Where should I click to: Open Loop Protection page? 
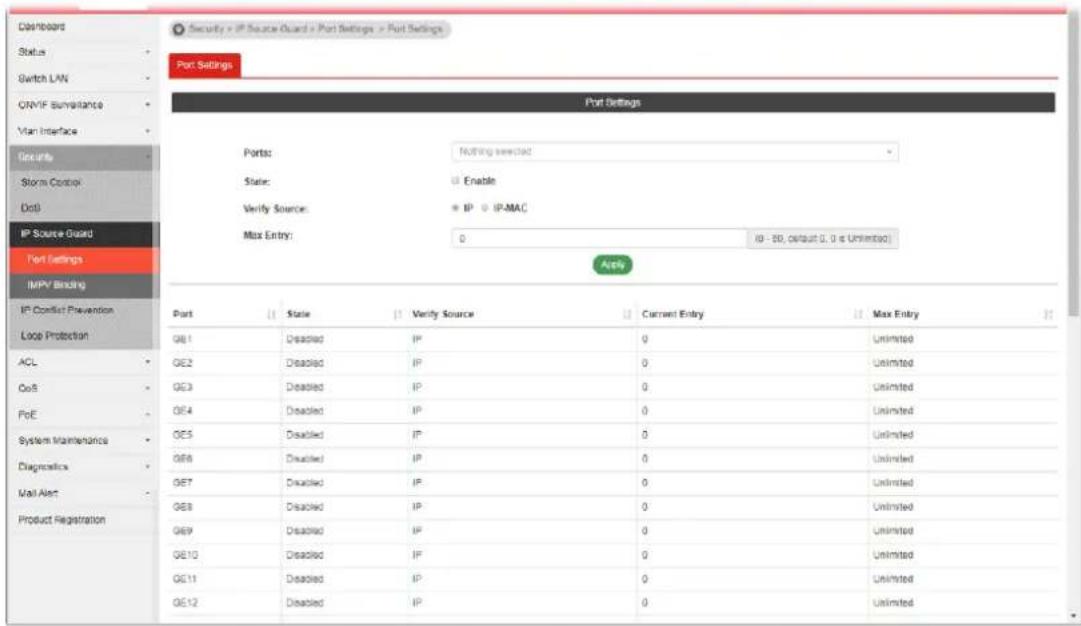point(84,336)
